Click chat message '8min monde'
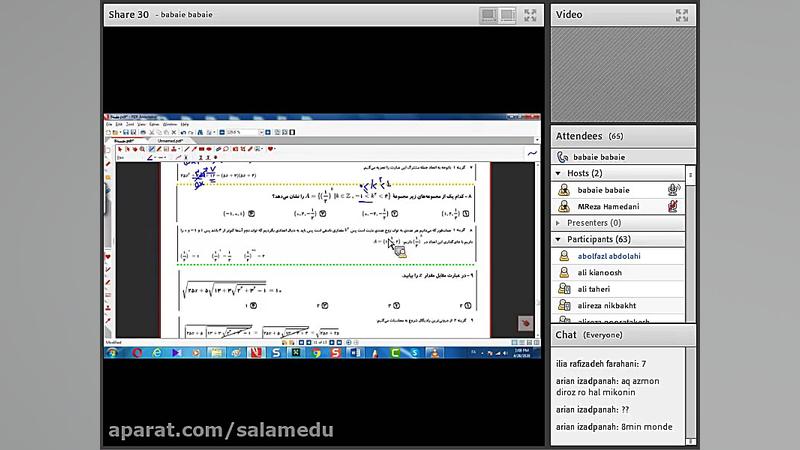Image resolution: width=800 pixels, height=450 pixels. (x=614, y=427)
